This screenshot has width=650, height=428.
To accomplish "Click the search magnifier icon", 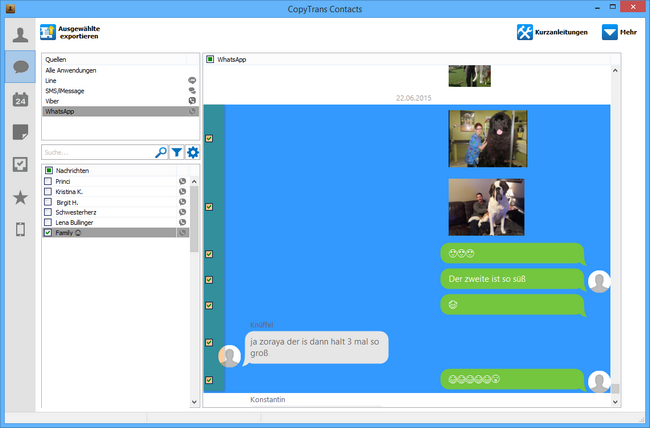I will (161, 153).
